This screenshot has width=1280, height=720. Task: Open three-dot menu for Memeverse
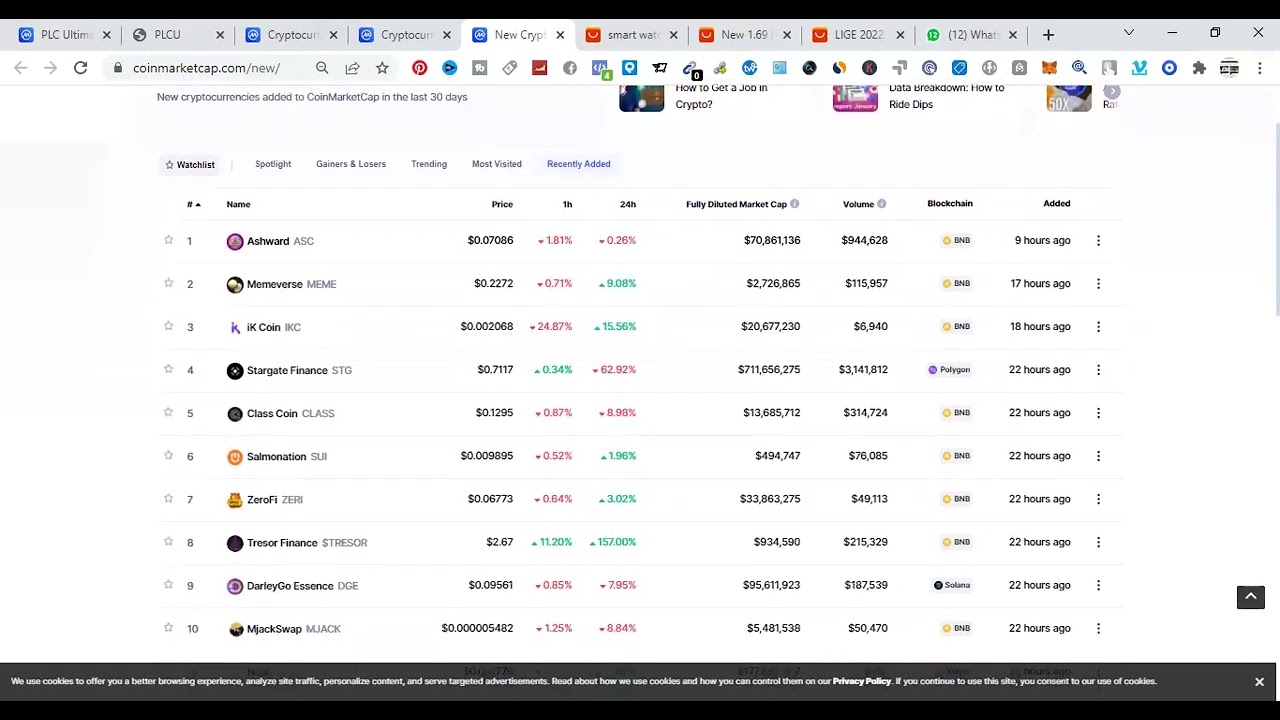[x=1098, y=284]
